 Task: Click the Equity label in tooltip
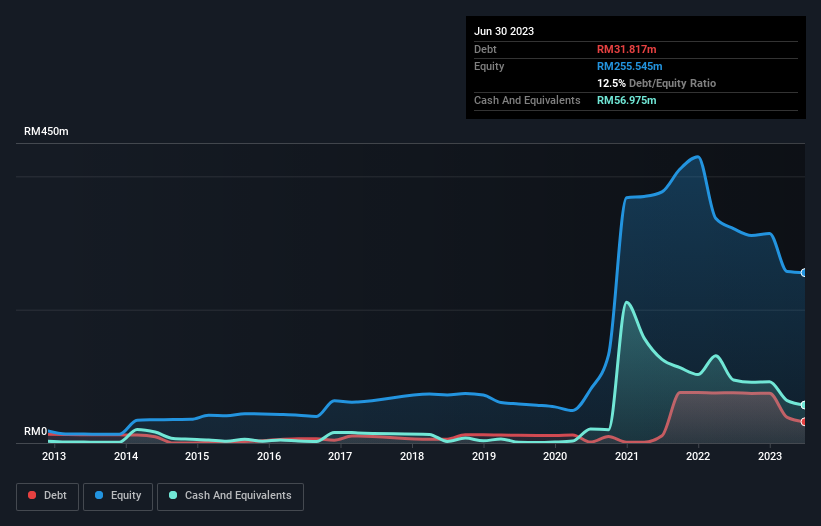[489, 66]
